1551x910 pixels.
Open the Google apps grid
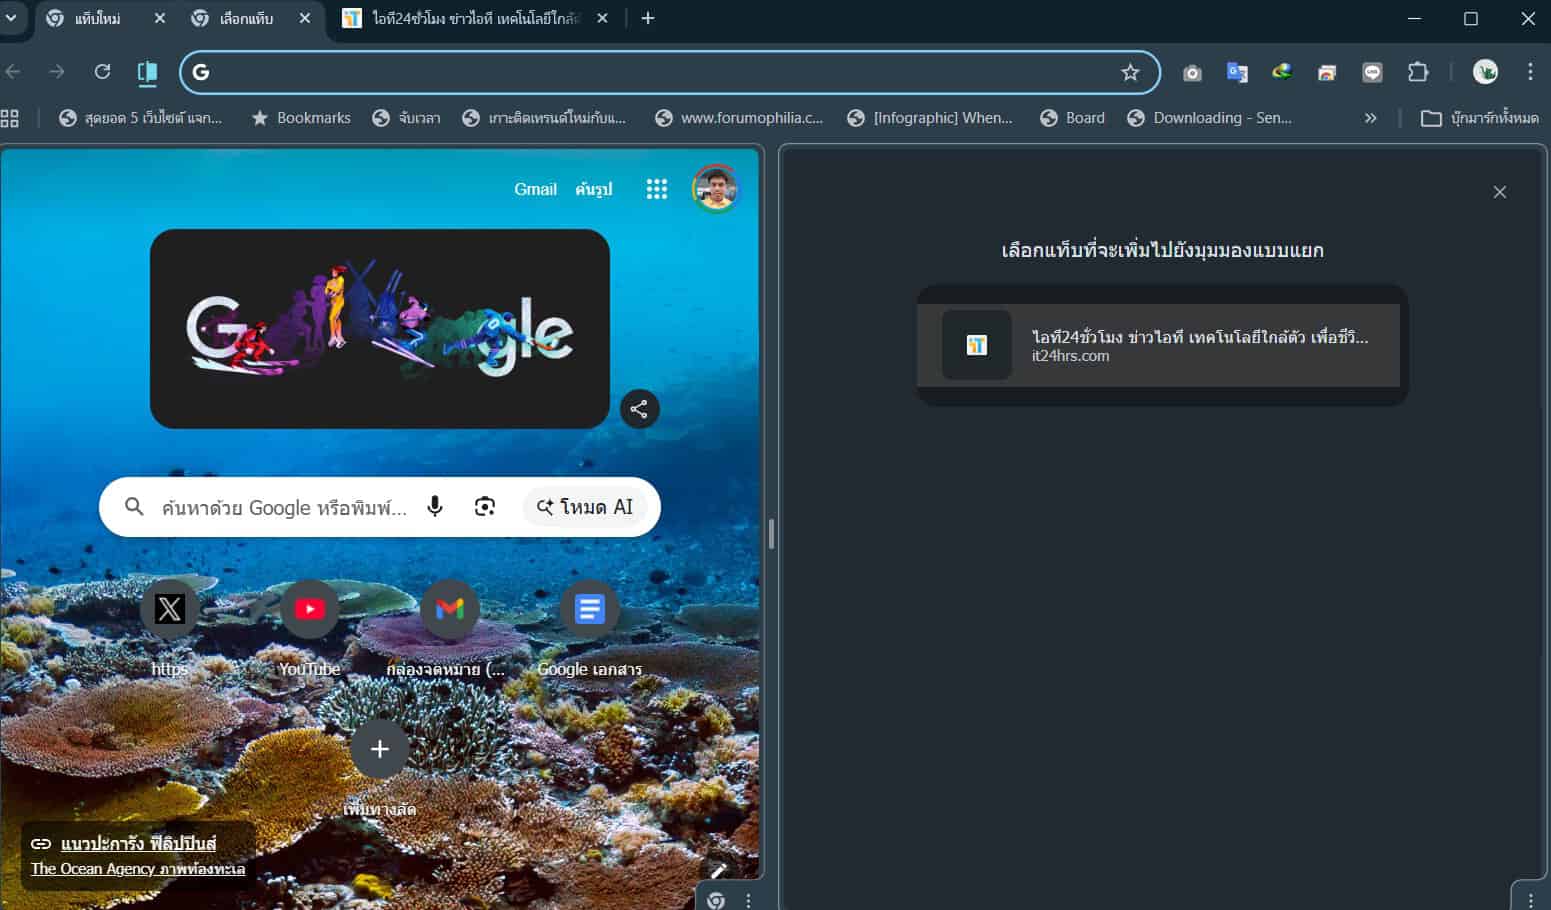[656, 189]
